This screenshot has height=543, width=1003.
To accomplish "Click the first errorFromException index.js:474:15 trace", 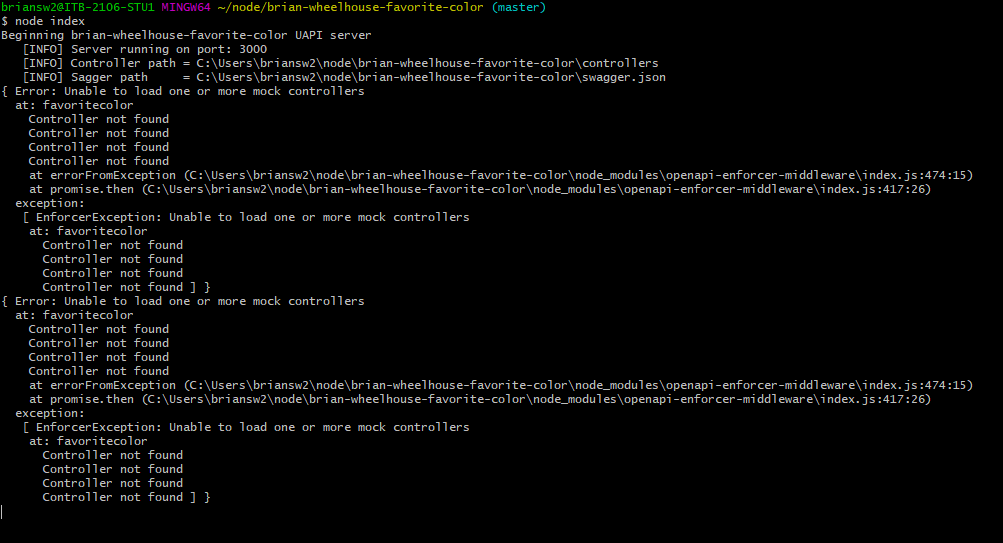I will [x=501, y=175].
